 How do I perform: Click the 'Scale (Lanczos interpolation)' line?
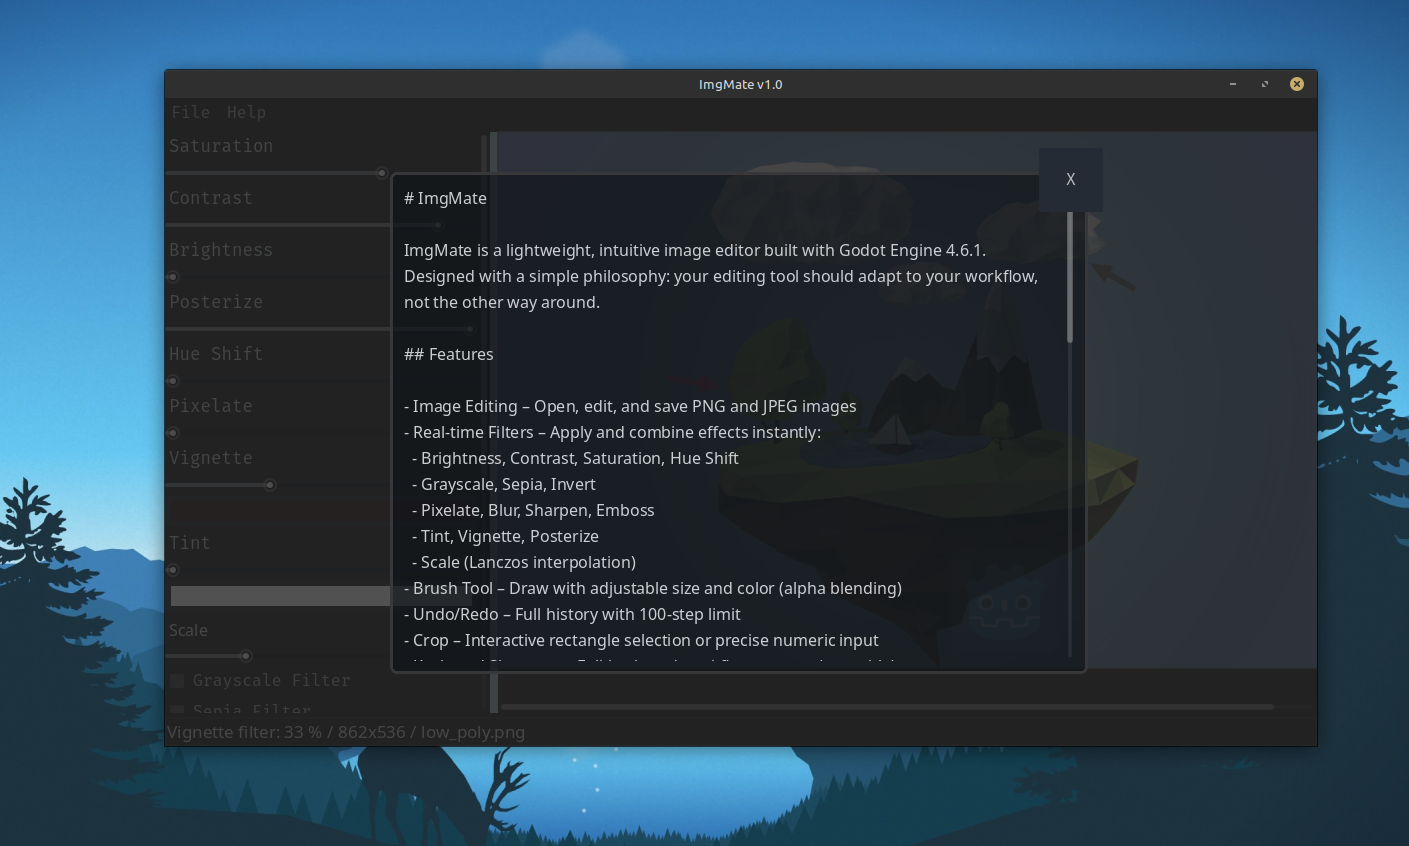524,563
